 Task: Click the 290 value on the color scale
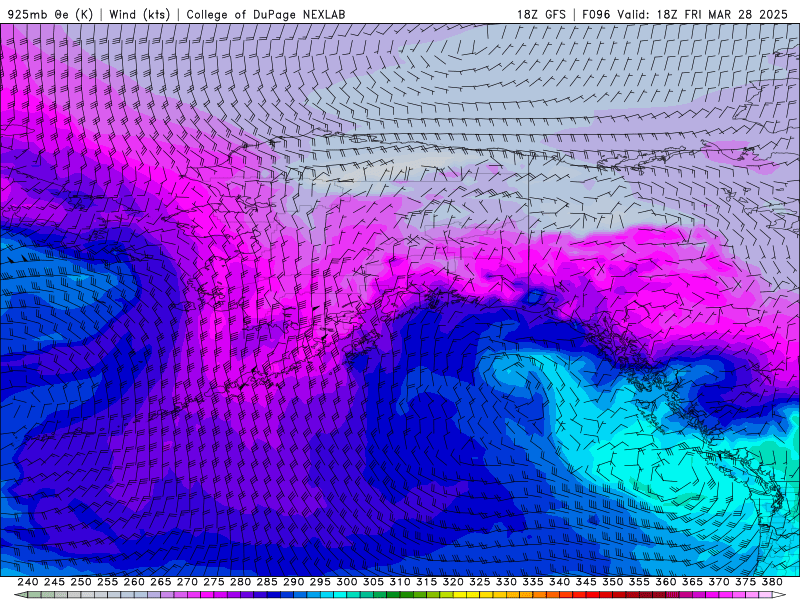click(293, 582)
